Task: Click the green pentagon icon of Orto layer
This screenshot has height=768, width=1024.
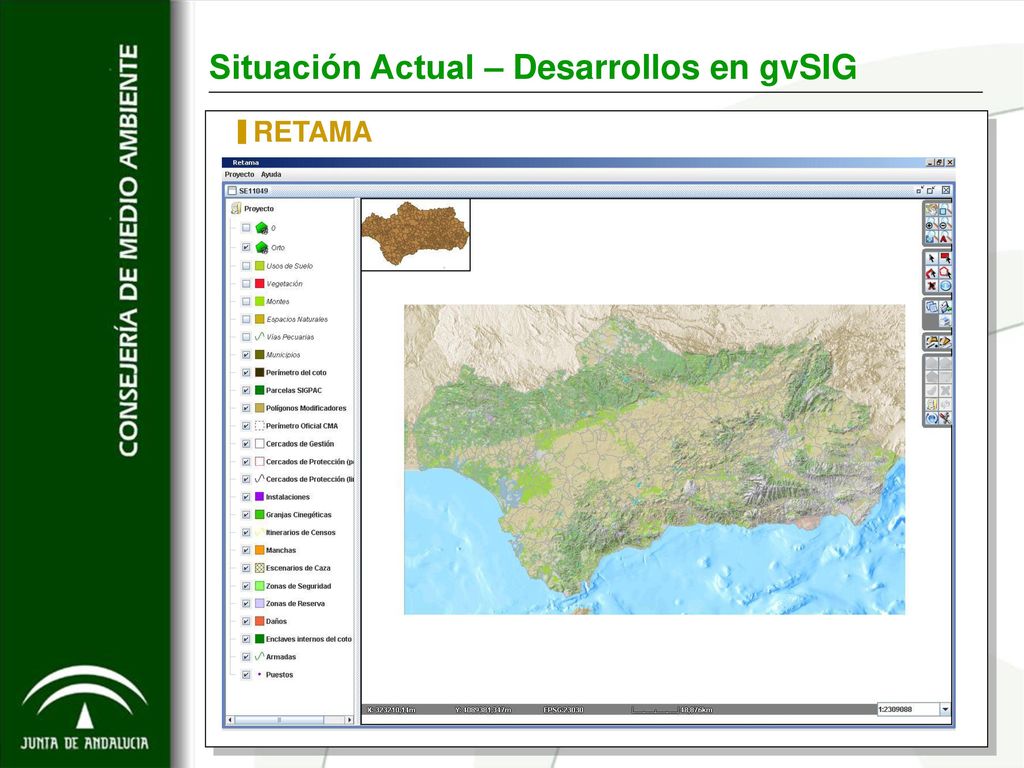Action: pyautogui.click(x=262, y=248)
